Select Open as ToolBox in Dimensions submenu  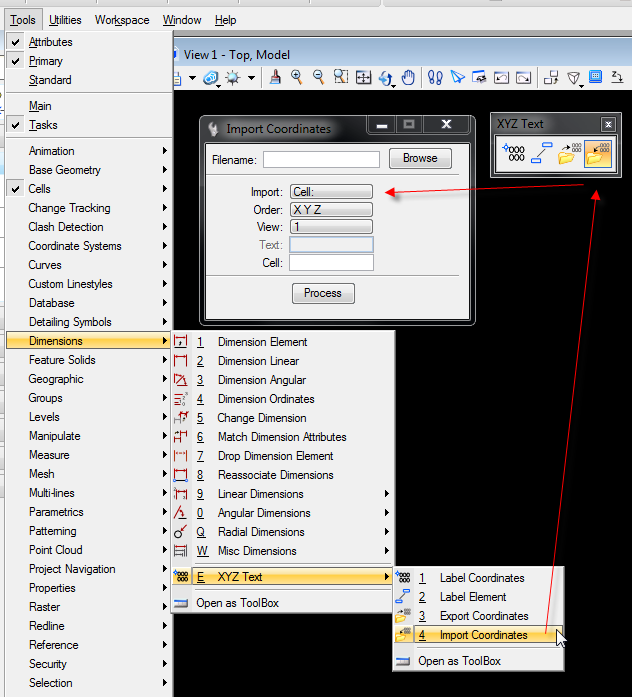click(283, 603)
